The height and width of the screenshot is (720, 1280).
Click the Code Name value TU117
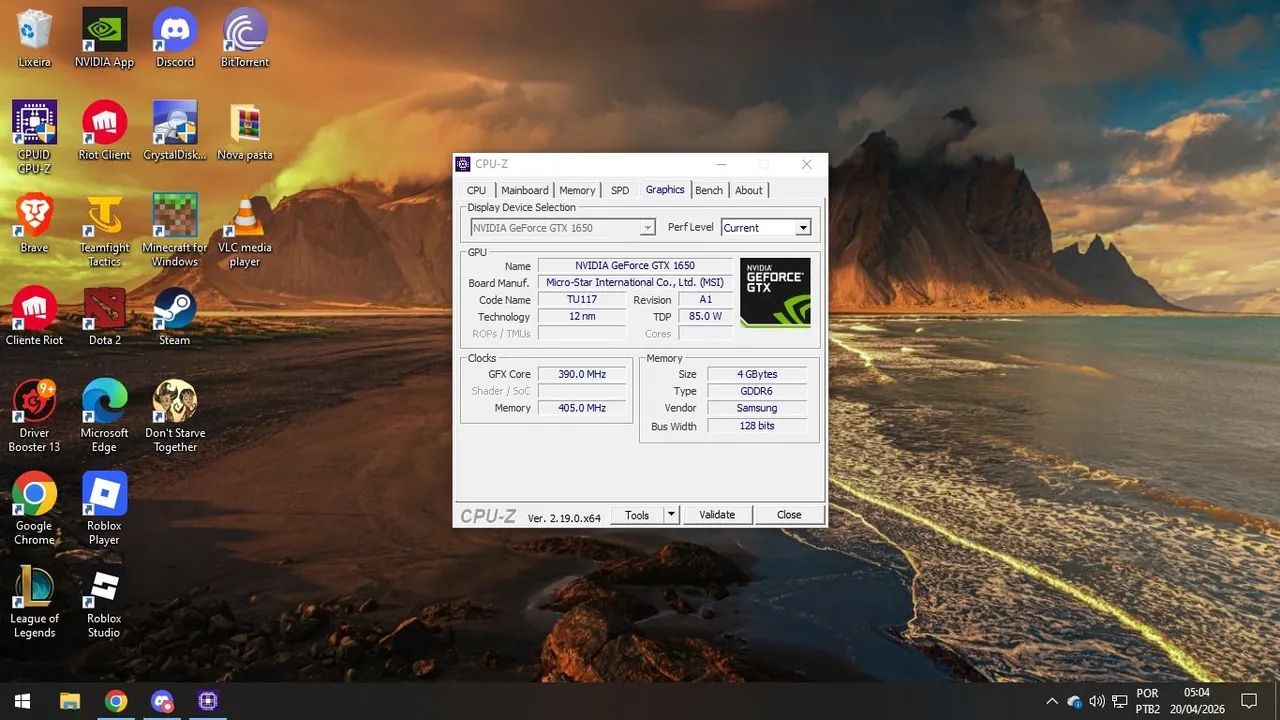[x=582, y=300]
